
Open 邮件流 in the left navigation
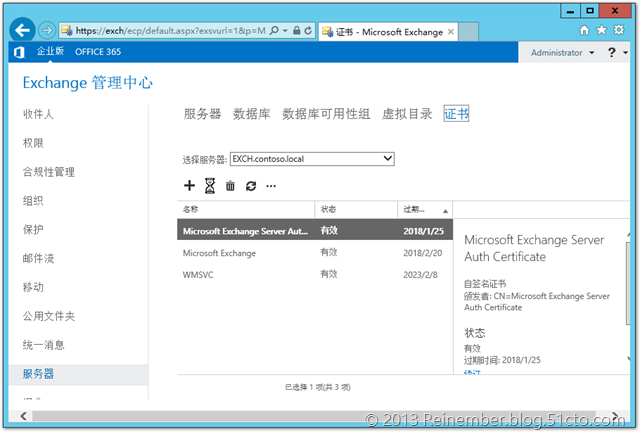[38, 258]
